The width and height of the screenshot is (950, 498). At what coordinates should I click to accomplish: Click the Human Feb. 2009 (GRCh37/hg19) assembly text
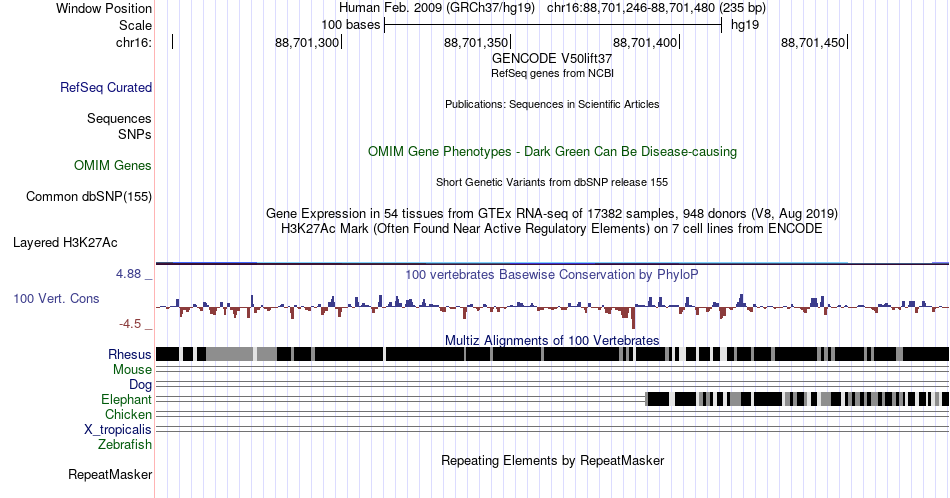coord(437,8)
